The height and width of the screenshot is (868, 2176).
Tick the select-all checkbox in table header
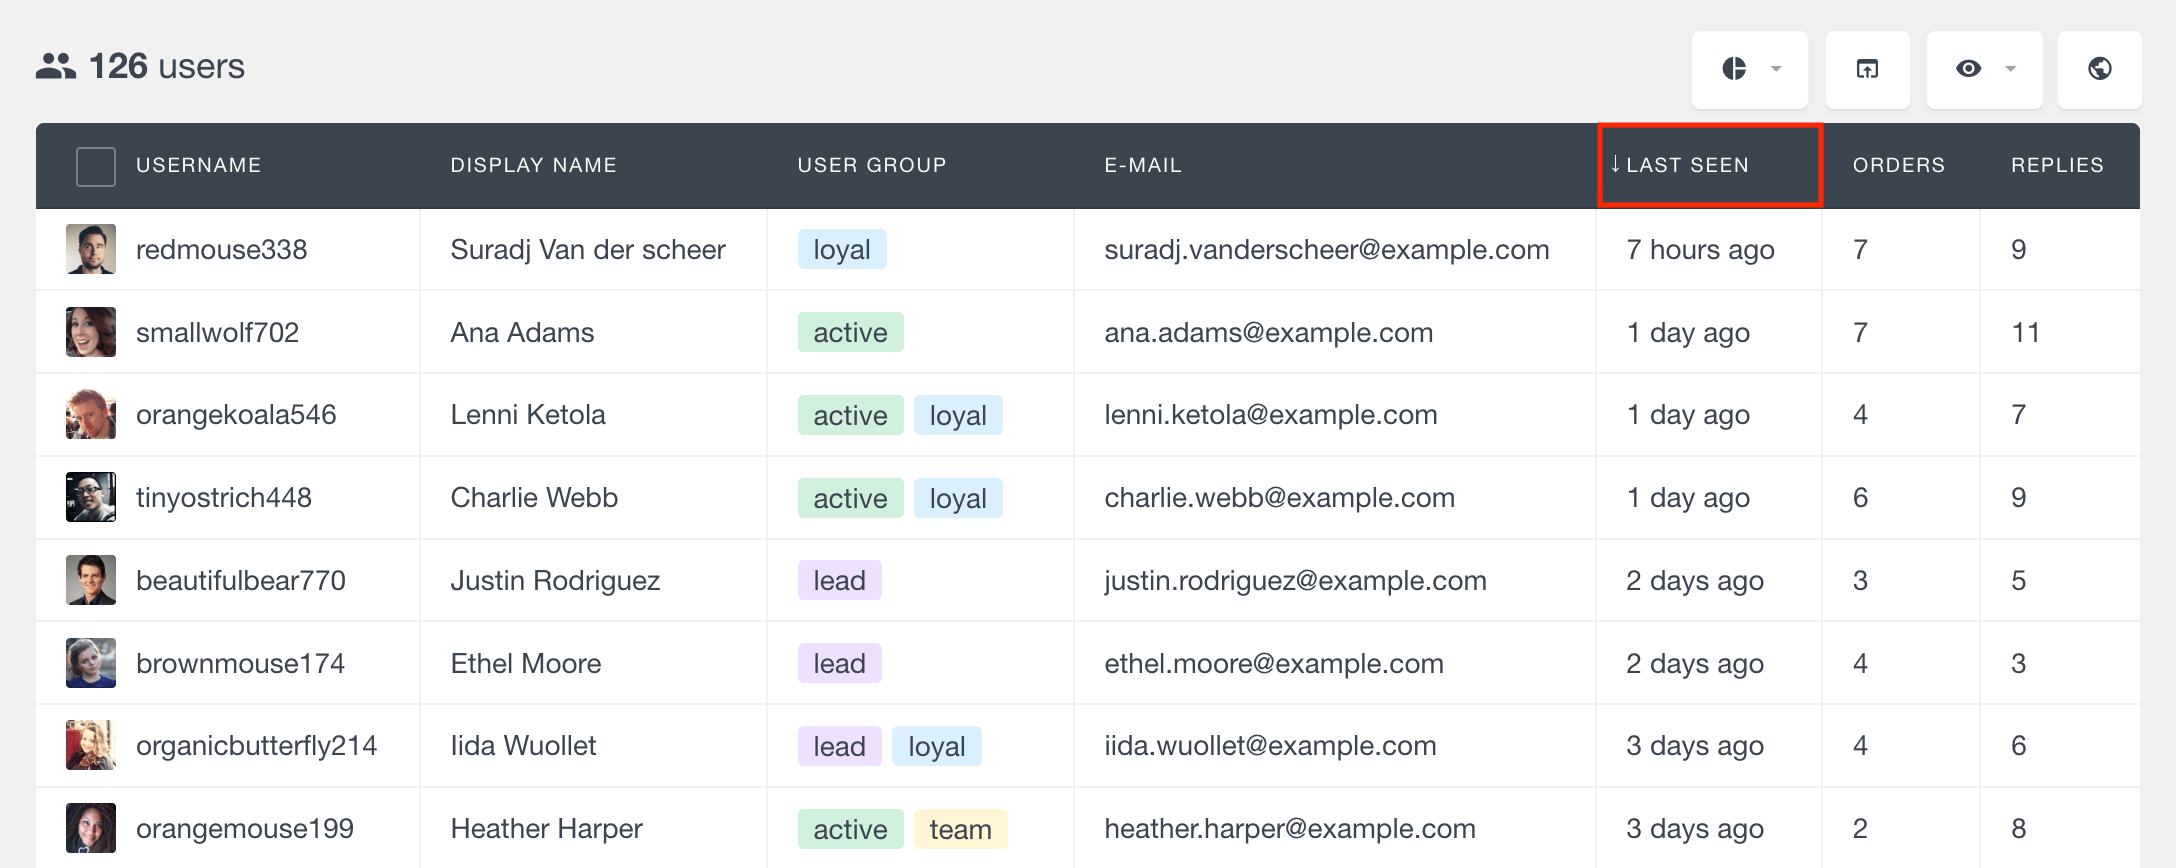pyautogui.click(x=96, y=166)
